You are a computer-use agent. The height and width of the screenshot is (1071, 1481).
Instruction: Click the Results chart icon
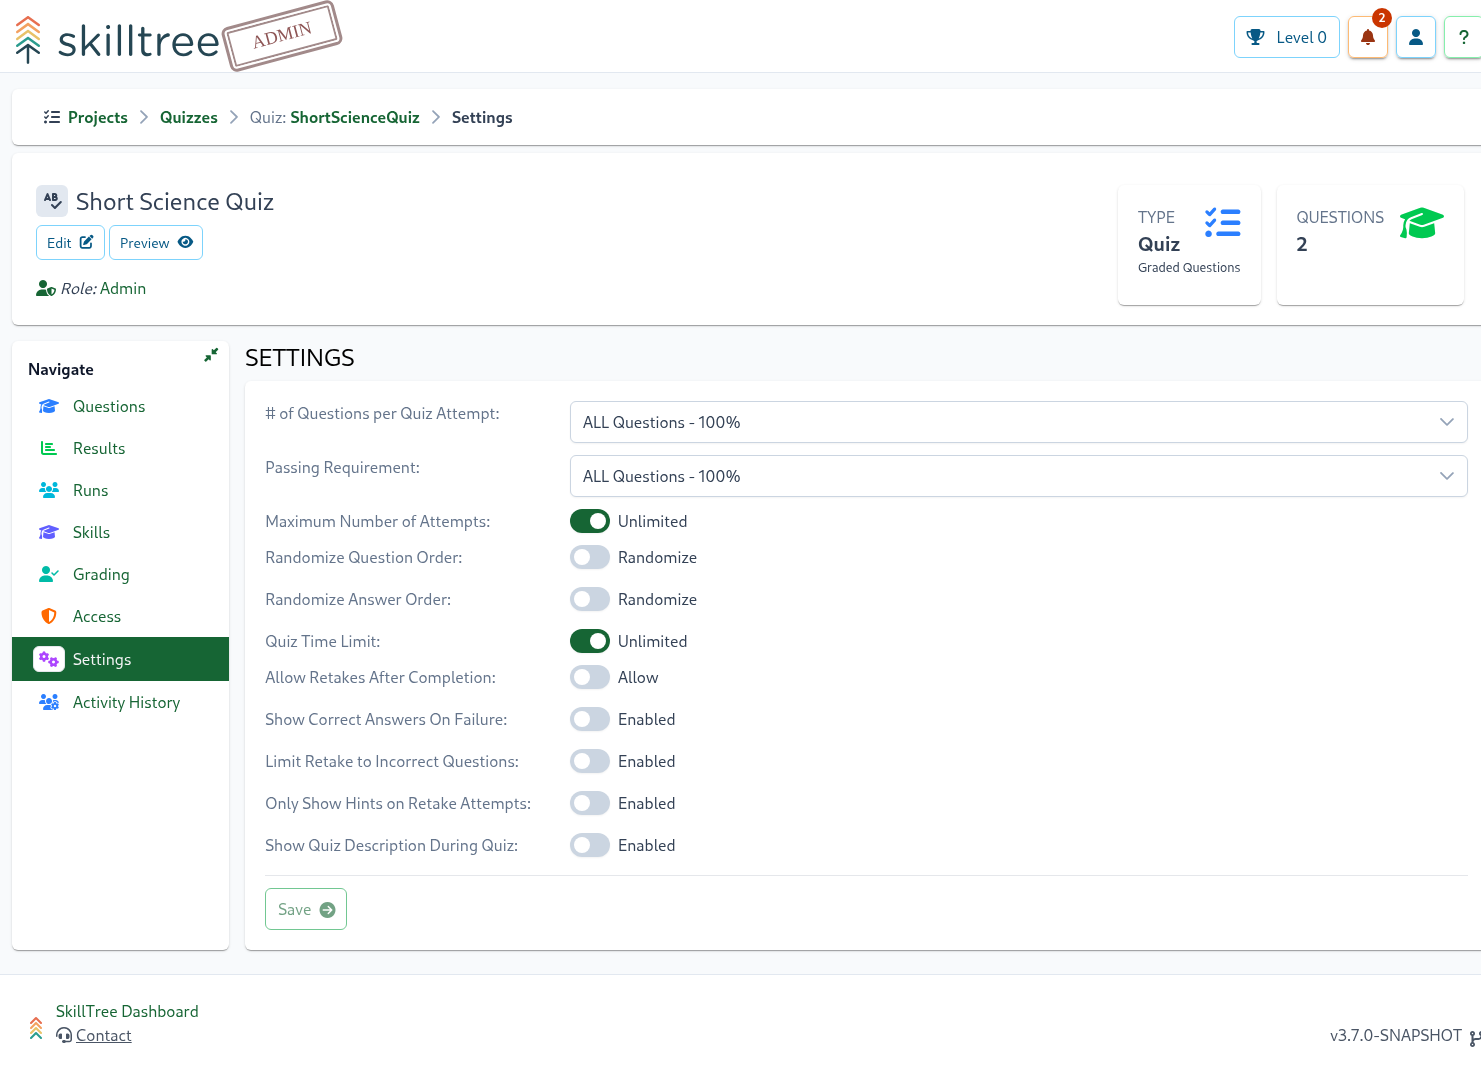click(48, 448)
